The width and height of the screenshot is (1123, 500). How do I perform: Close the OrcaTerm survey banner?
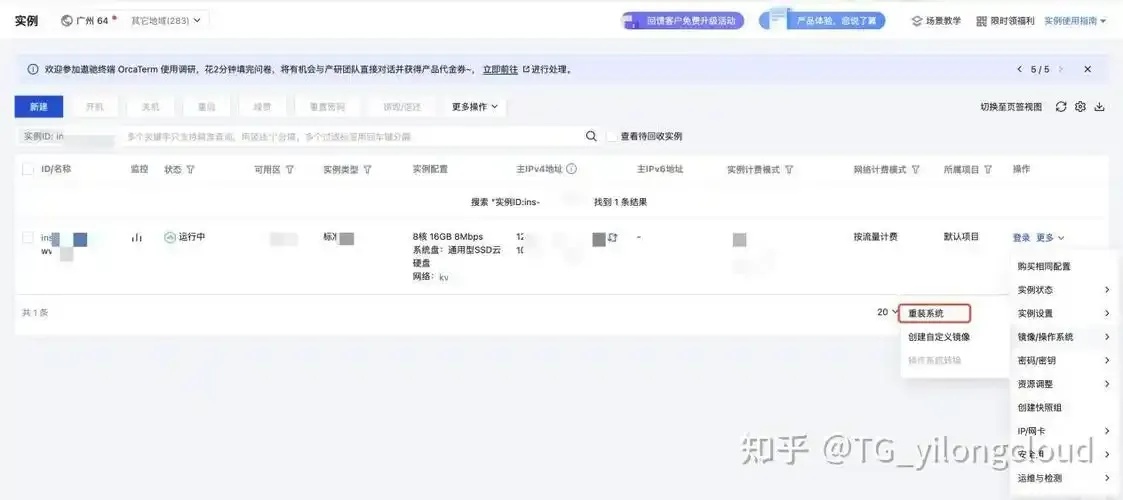(1087, 69)
